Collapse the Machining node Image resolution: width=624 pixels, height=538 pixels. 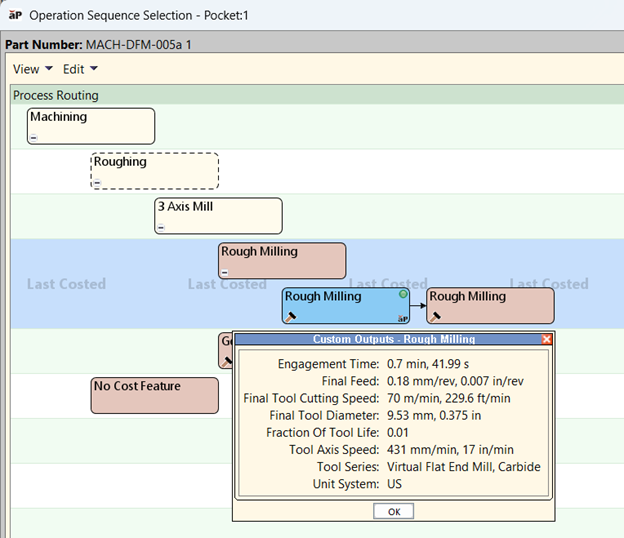(x=34, y=138)
